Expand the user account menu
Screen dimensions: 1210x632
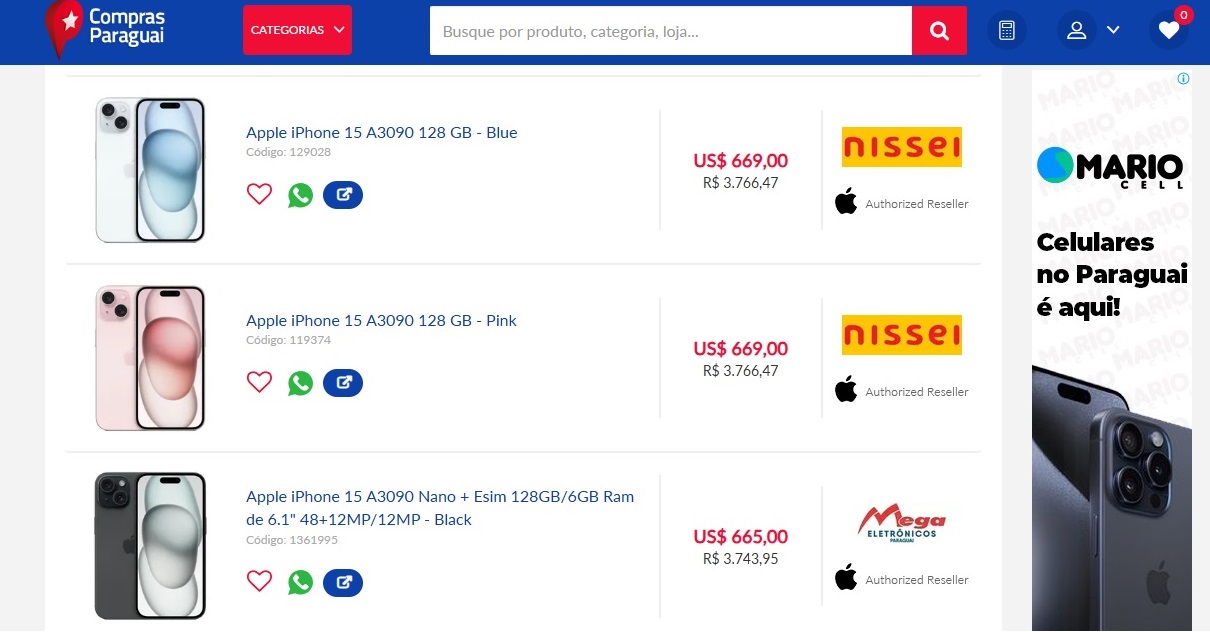pos(1090,31)
